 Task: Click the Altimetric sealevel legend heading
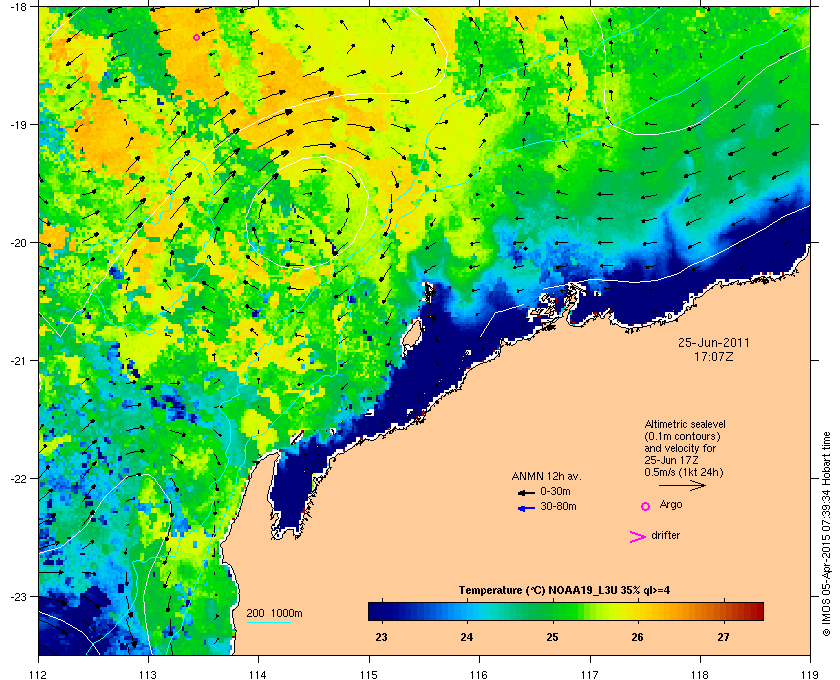point(685,424)
